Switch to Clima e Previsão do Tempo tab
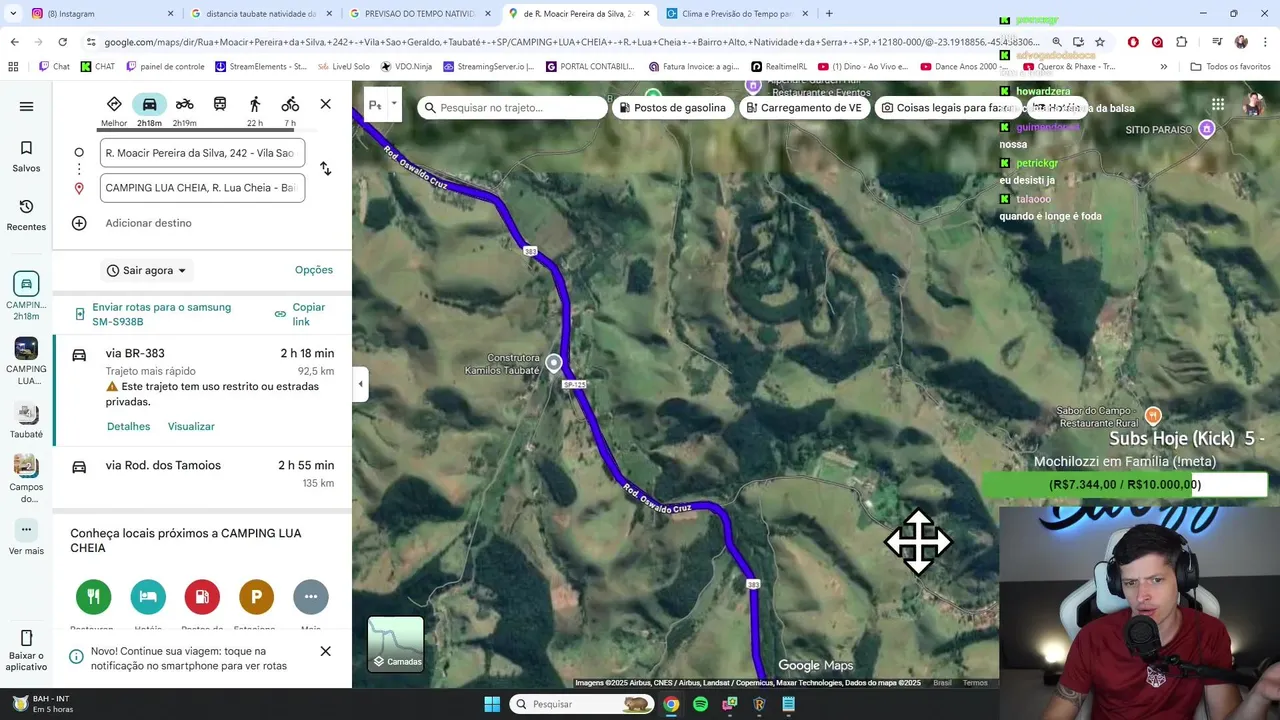The height and width of the screenshot is (720, 1280). pos(737,14)
